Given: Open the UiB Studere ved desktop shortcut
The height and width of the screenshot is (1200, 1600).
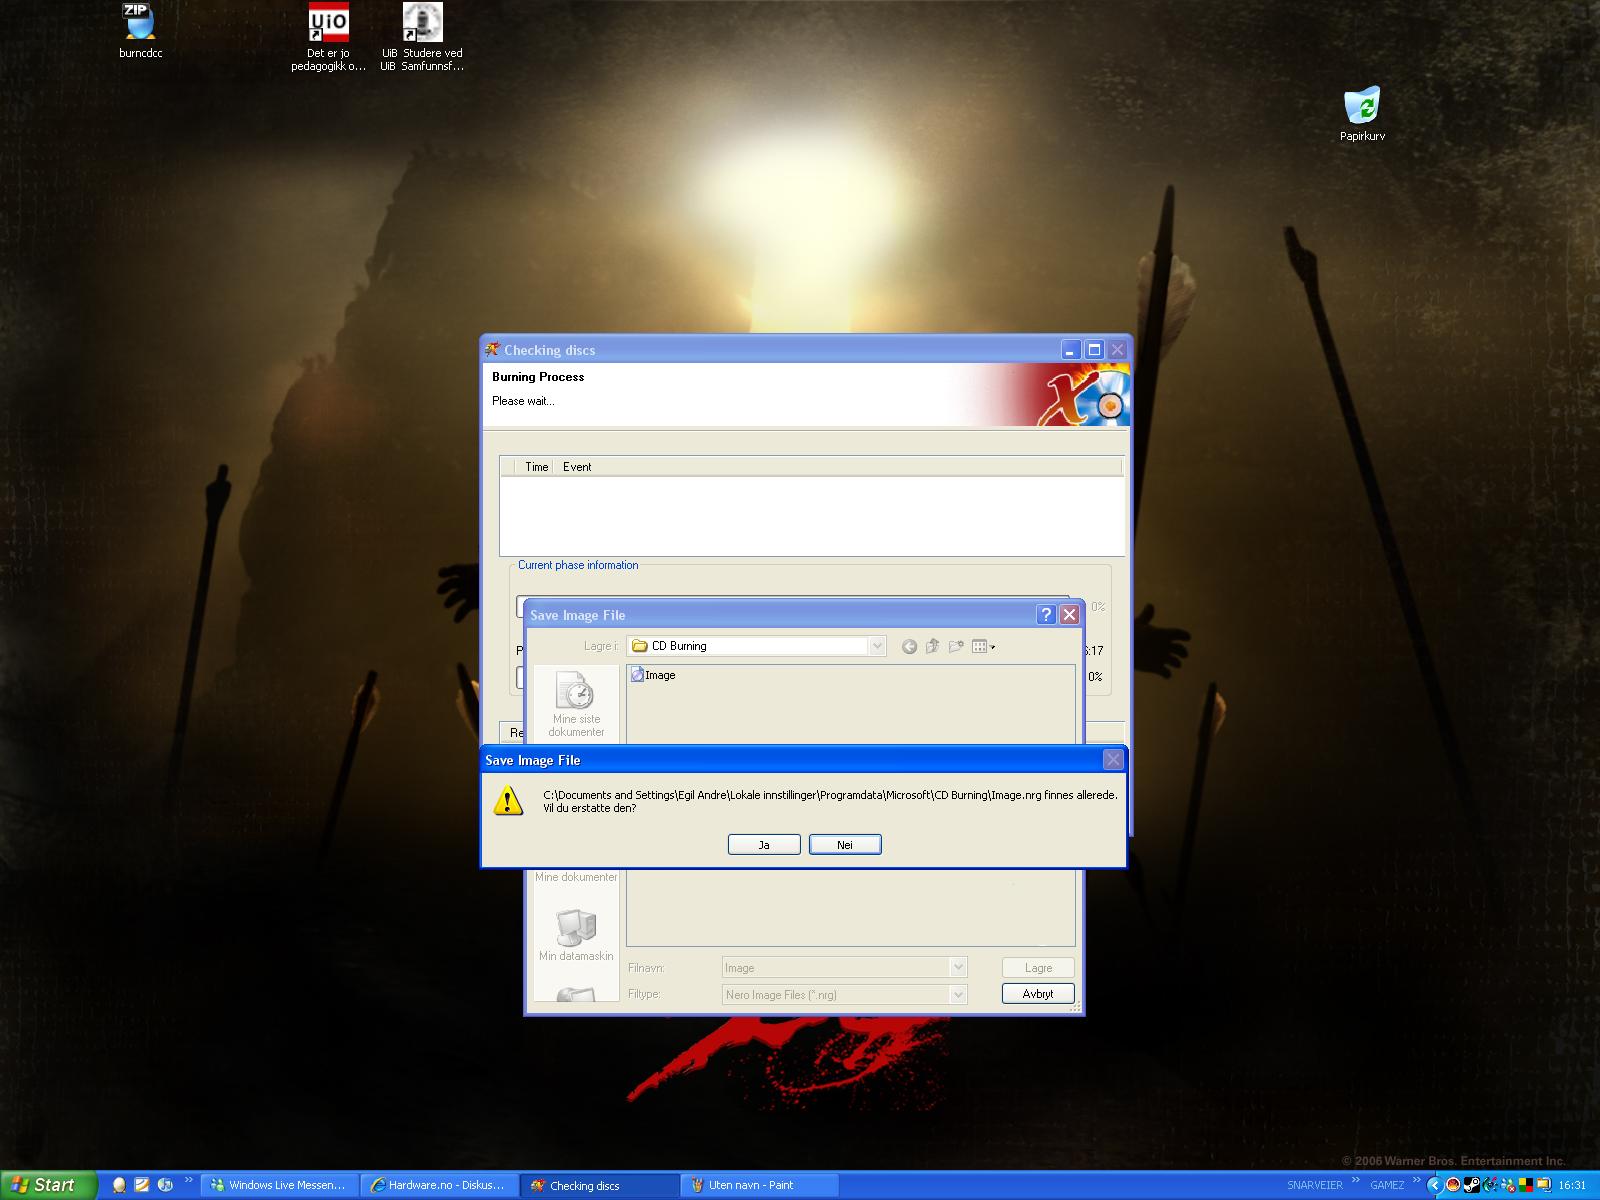Looking at the screenshot, I should coord(422,38).
